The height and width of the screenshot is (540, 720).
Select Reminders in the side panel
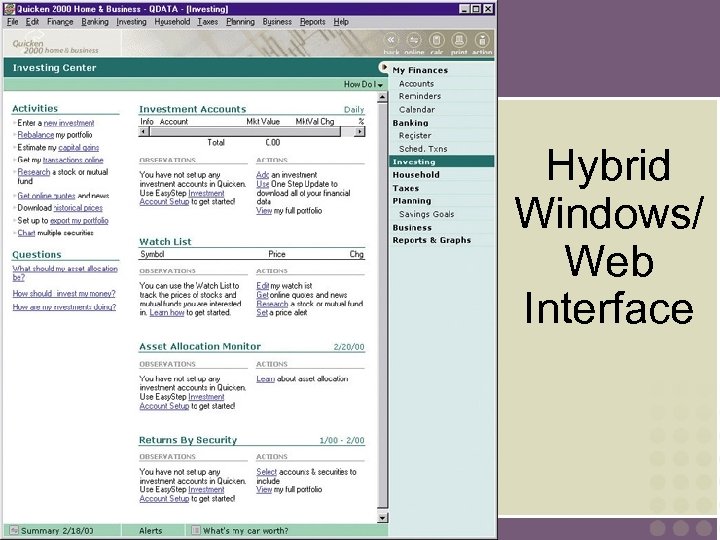420,96
